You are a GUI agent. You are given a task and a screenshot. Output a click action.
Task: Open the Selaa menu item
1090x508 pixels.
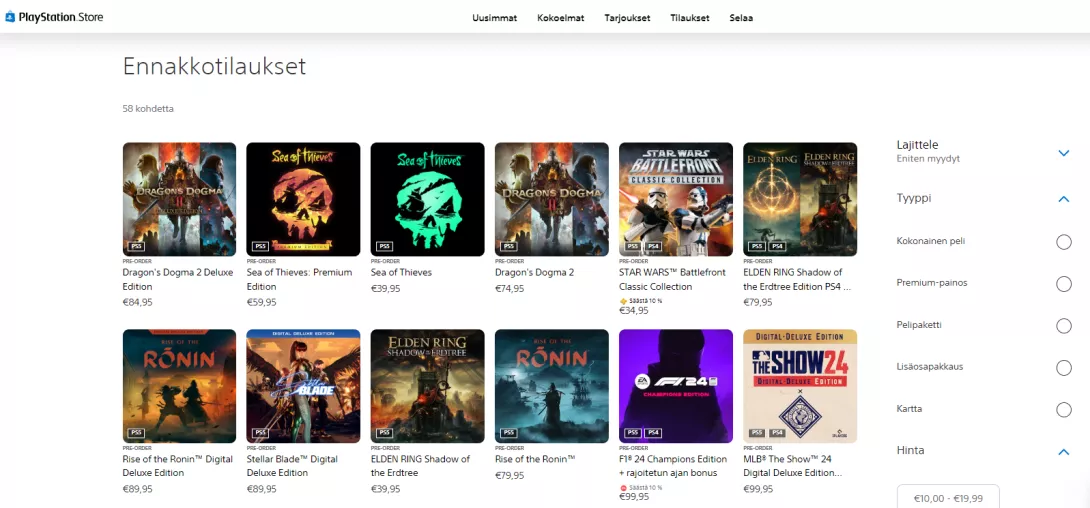[x=741, y=18]
